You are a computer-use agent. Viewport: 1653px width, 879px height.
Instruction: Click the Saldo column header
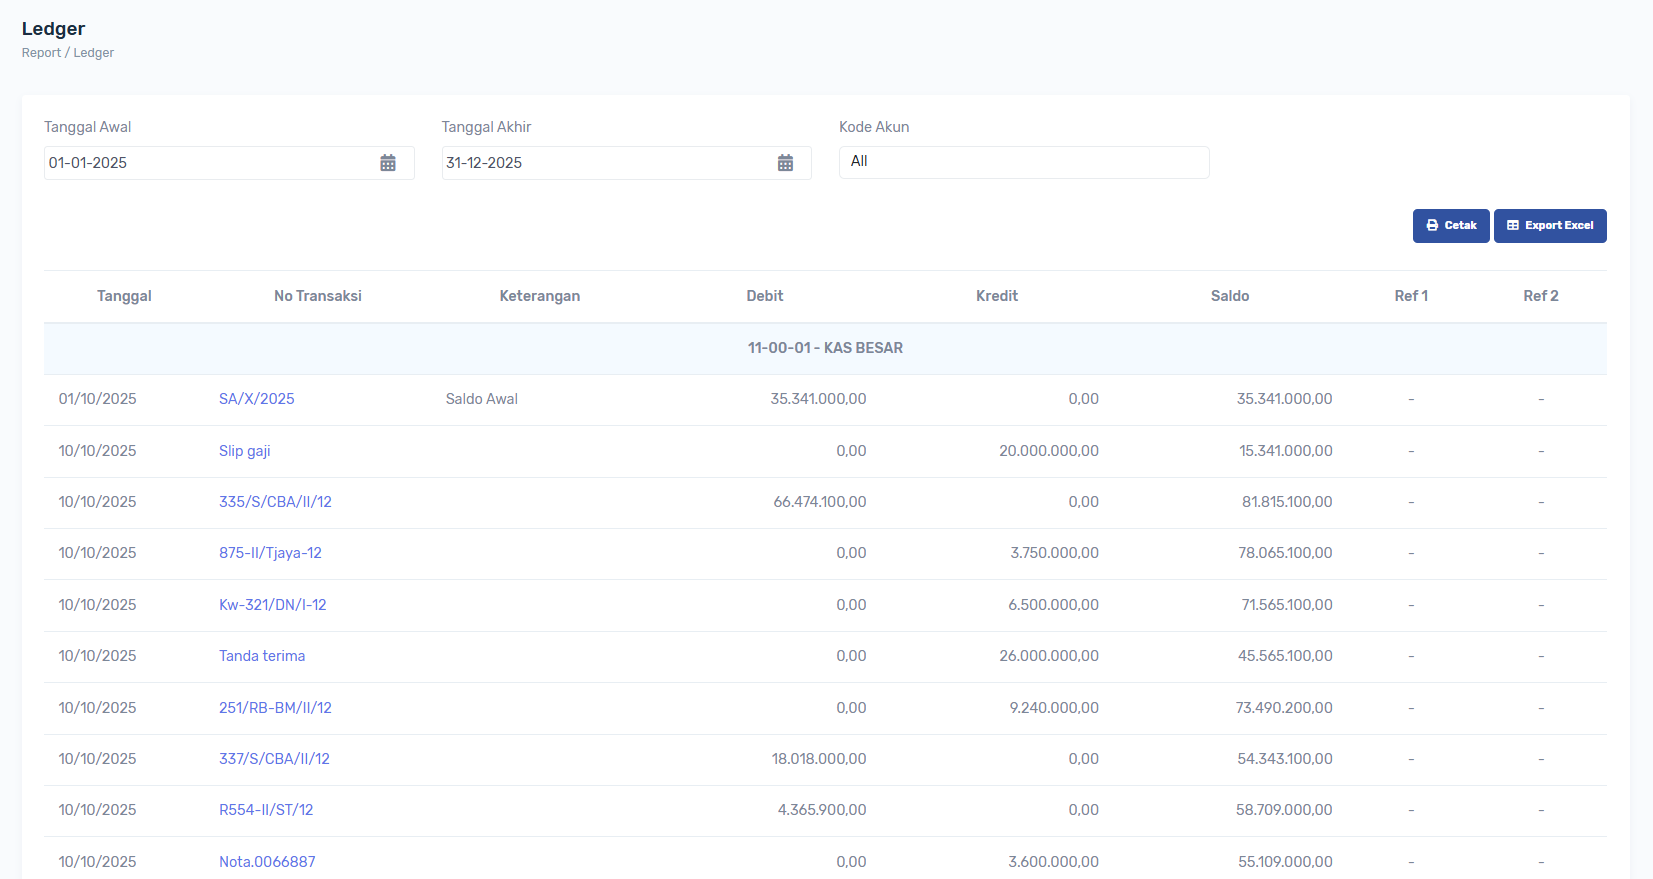1229,296
